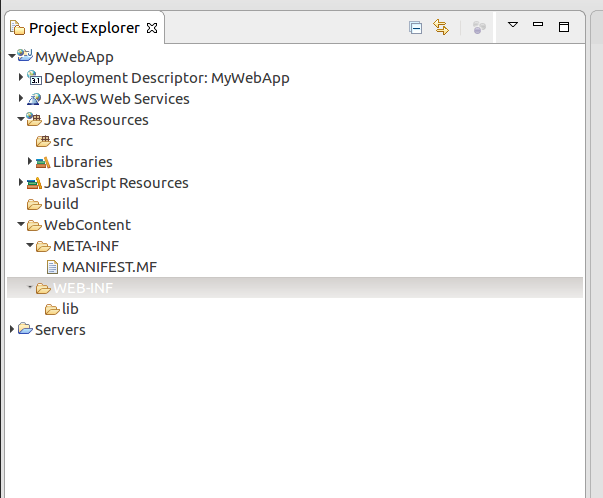Click the Libraries icon
This screenshot has height=498, width=603.
[x=43, y=162]
